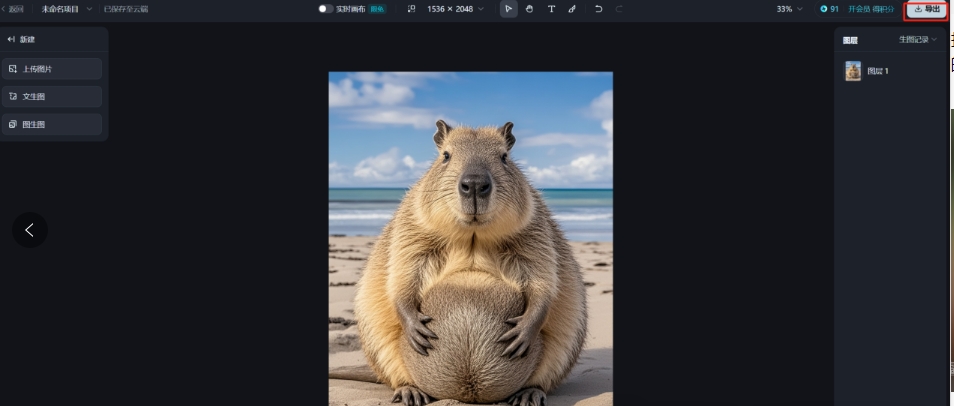Open the 未命名项目 project name dropdown
This screenshot has height=406, width=954.
click(66, 9)
